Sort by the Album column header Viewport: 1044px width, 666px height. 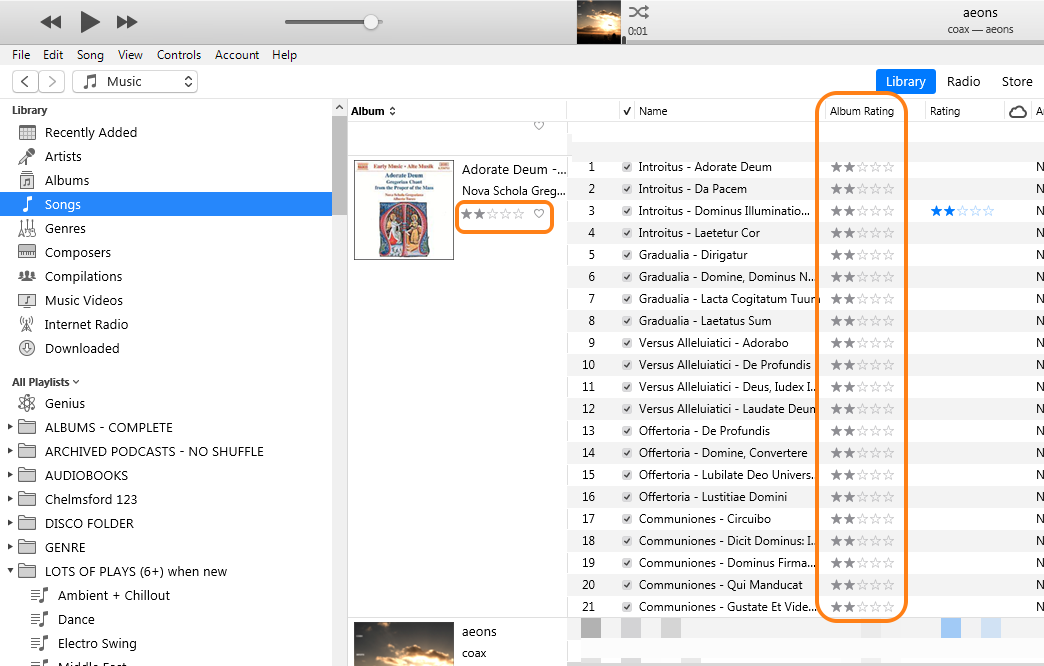click(x=373, y=111)
